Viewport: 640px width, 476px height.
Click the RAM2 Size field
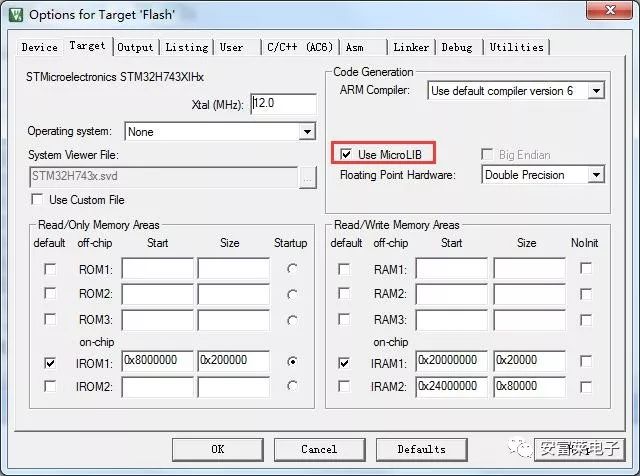(529, 294)
